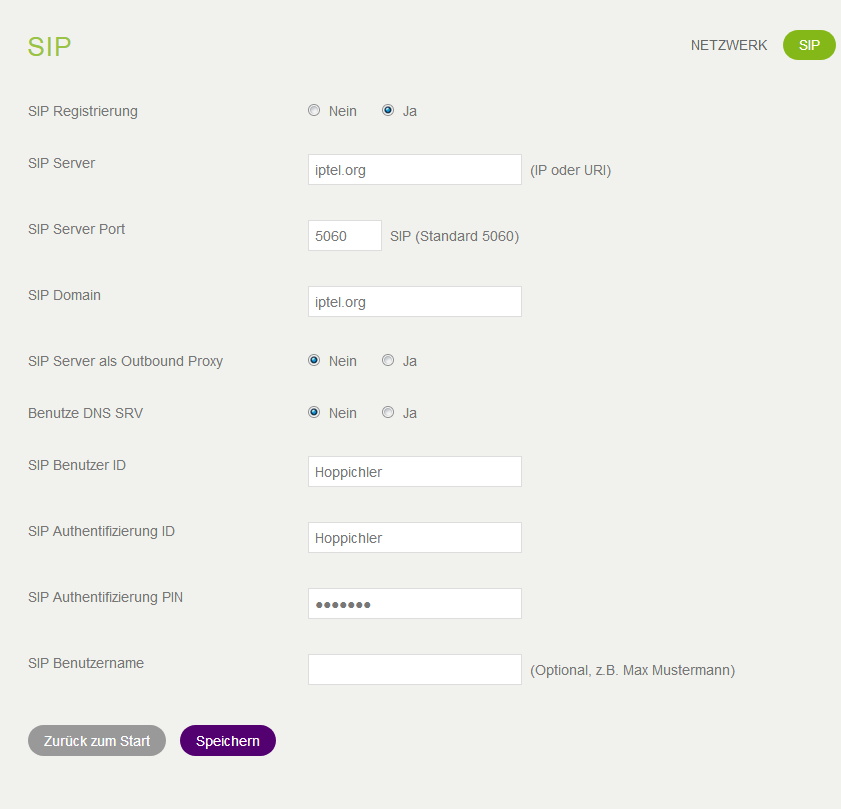Click the SIP Registrierung label
The image size is (841, 809).
pos(83,111)
